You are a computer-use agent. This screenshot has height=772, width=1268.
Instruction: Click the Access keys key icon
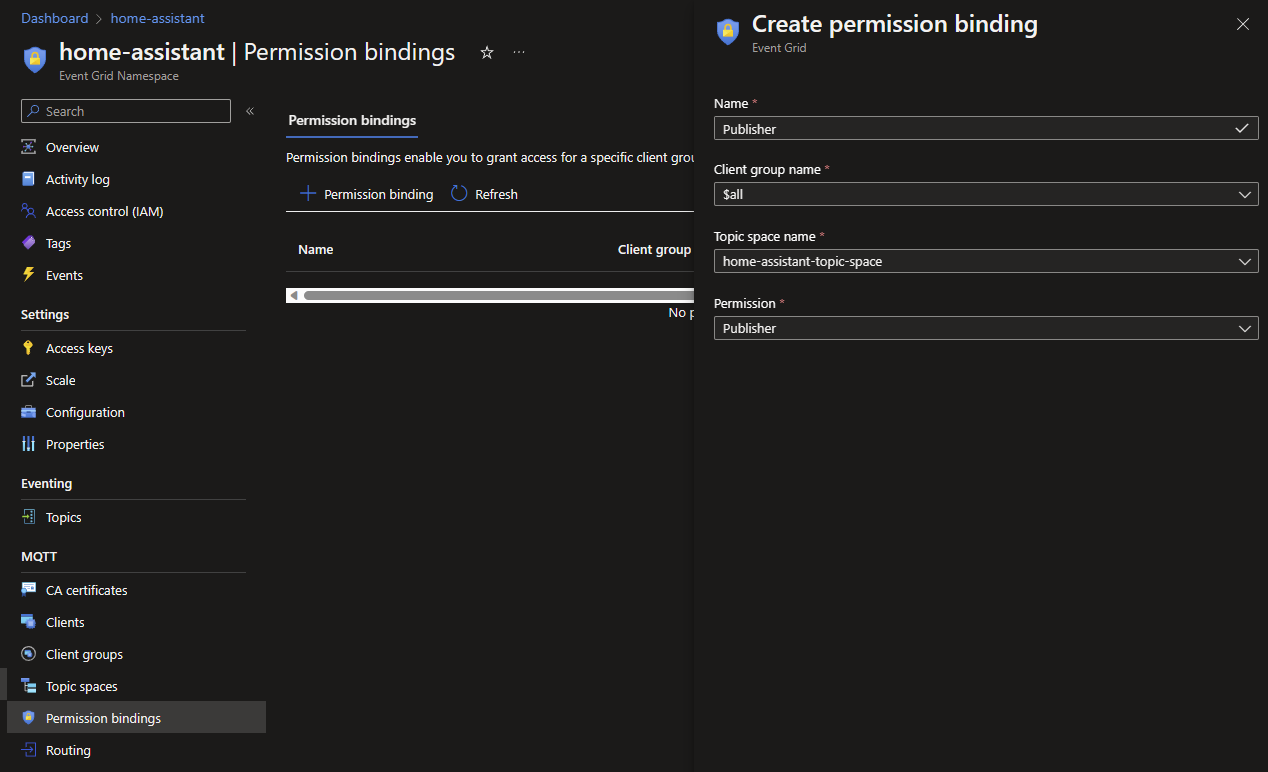point(28,348)
